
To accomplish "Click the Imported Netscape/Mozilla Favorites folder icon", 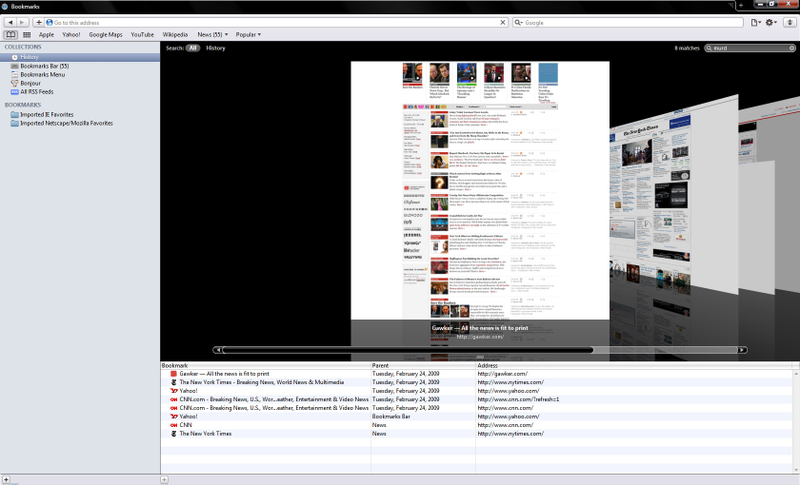I will [15, 123].
